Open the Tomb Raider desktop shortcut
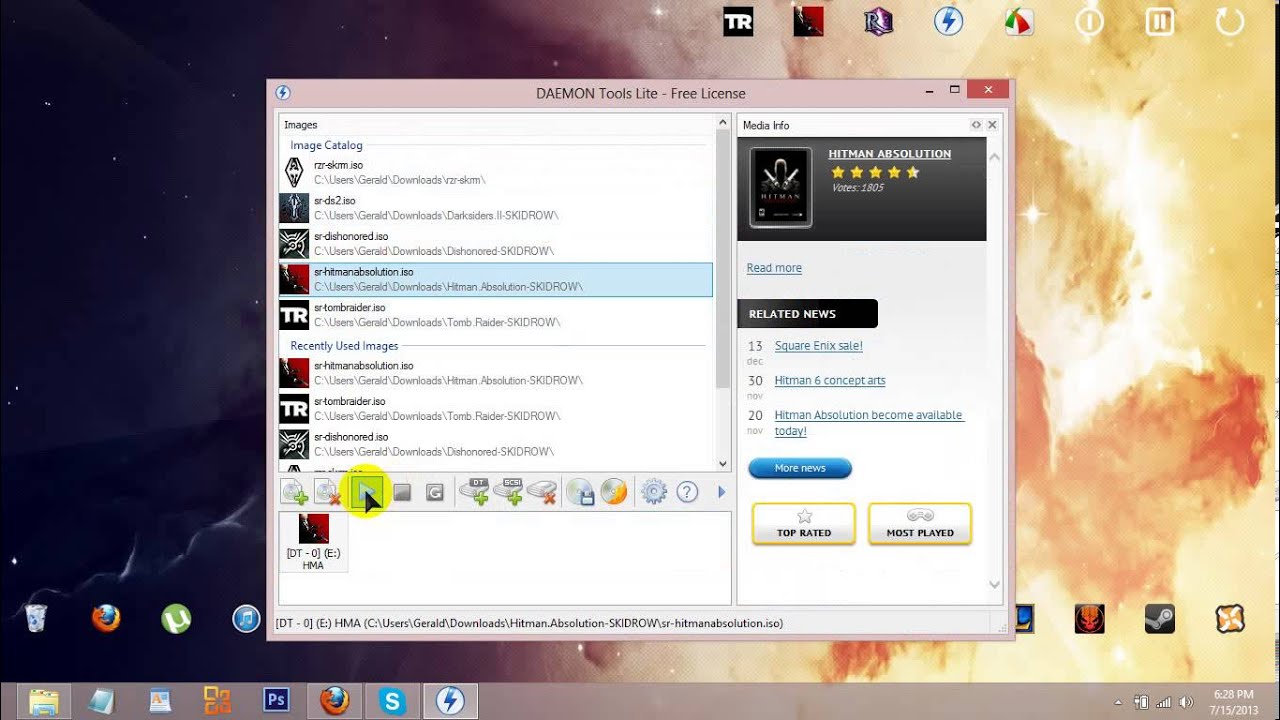Image resolution: width=1280 pixels, height=720 pixels. click(x=738, y=22)
